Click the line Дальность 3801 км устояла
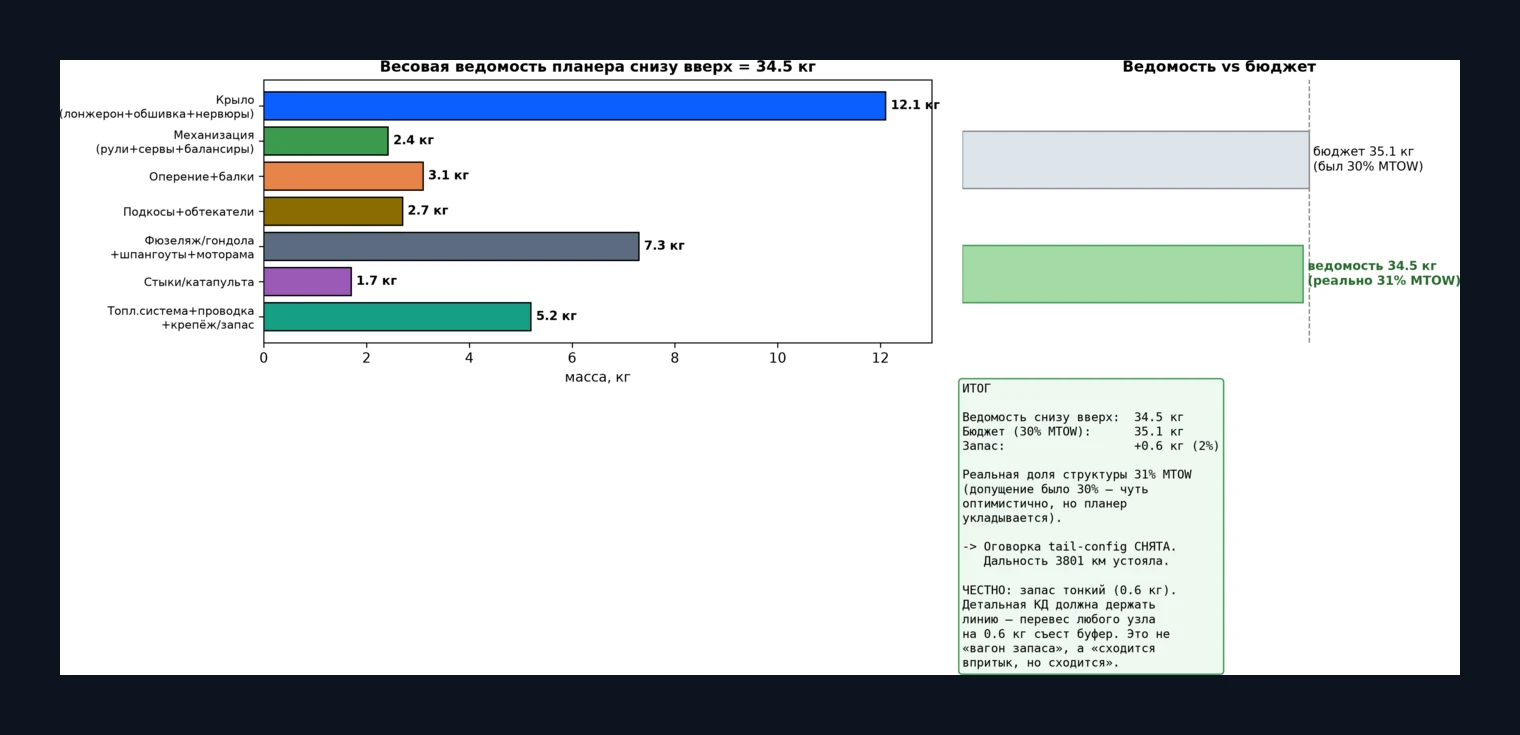1520x735 pixels. pos(1076,561)
